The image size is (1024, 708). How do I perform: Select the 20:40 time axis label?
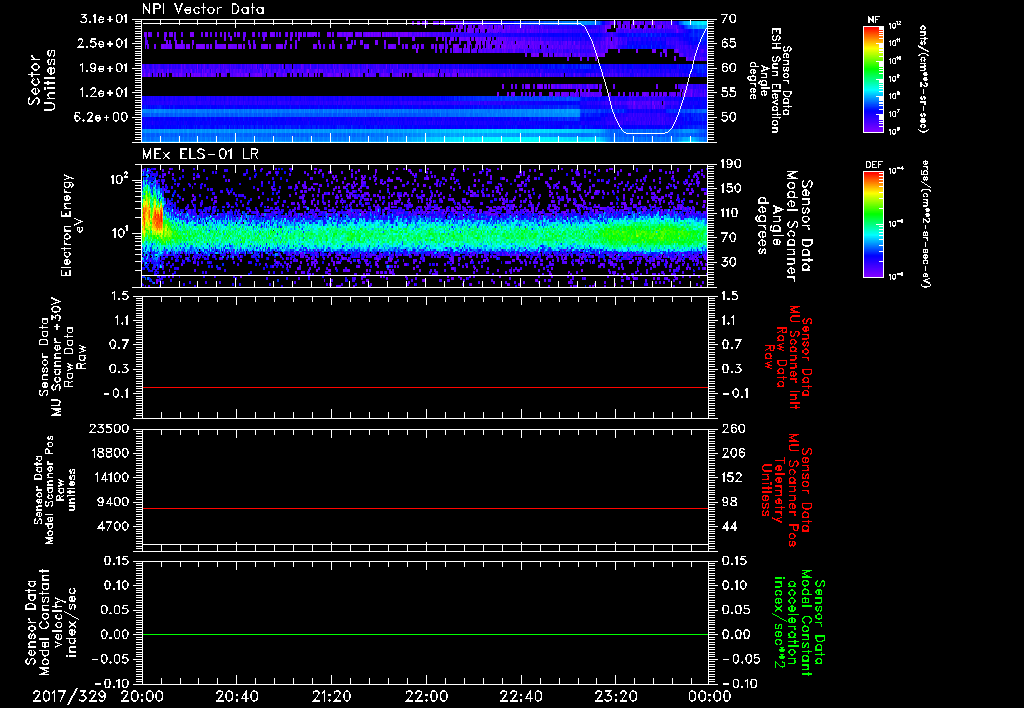tap(237, 695)
